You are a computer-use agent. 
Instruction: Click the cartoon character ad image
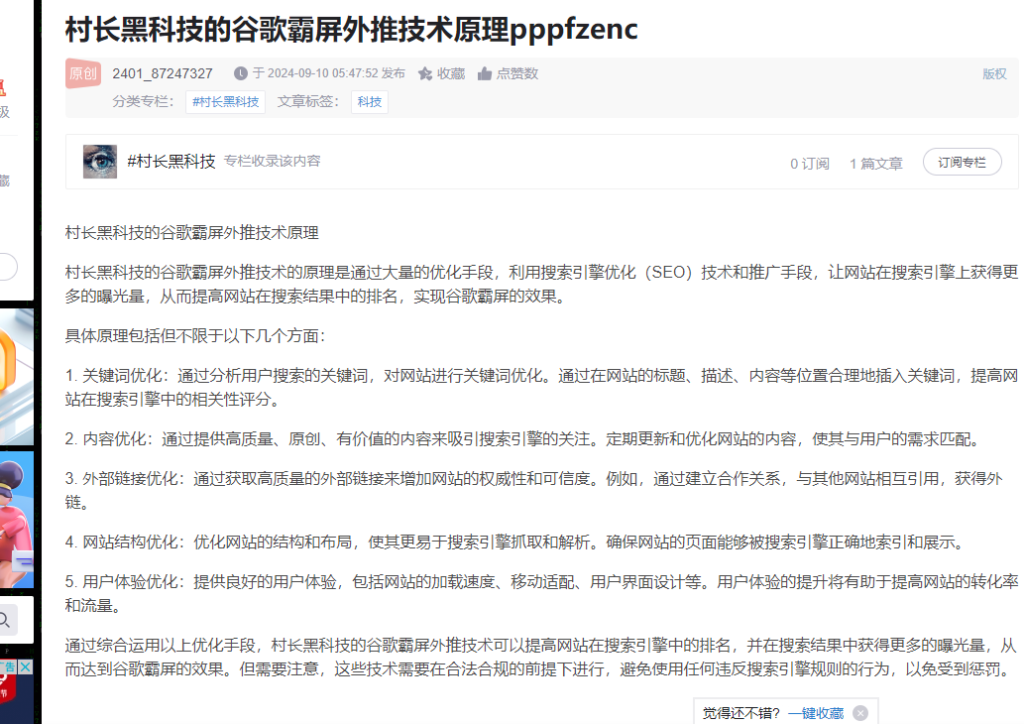point(16,520)
